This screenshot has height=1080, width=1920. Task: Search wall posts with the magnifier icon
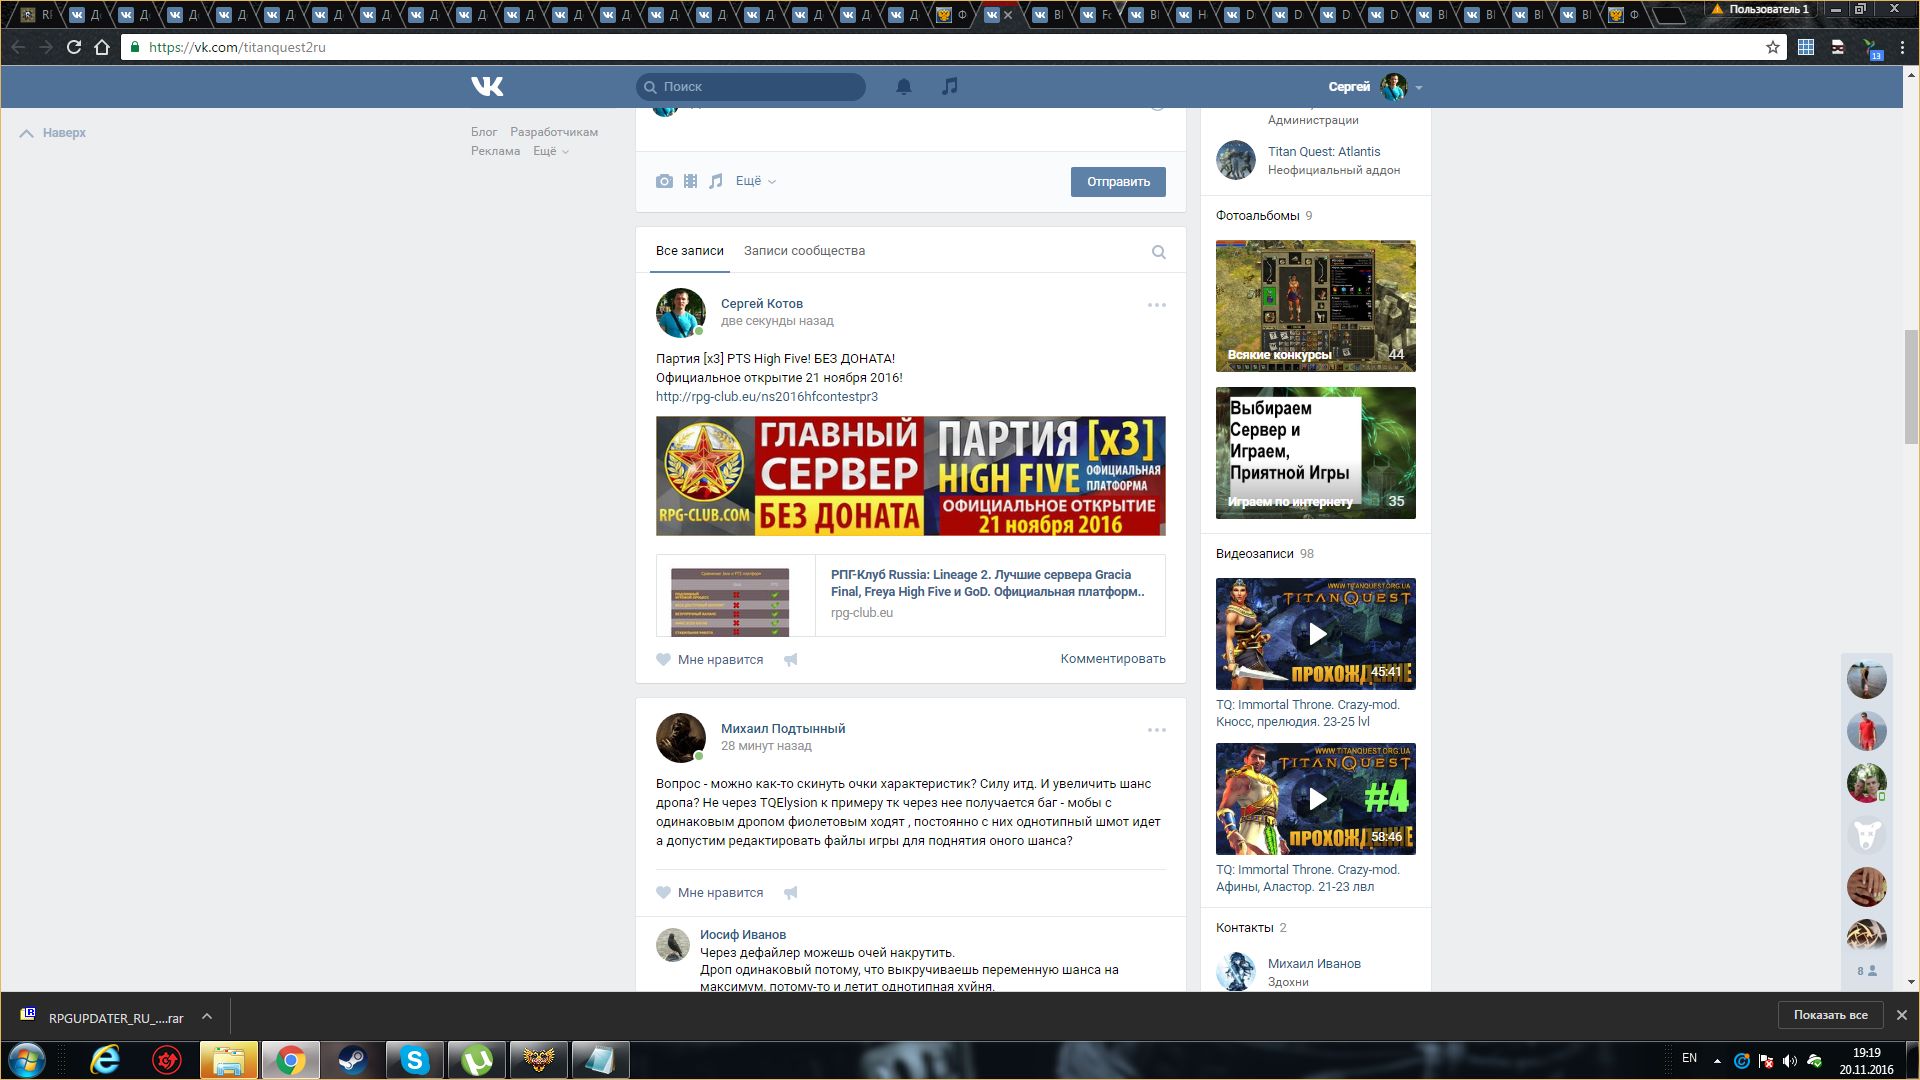(x=1158, y=252)
